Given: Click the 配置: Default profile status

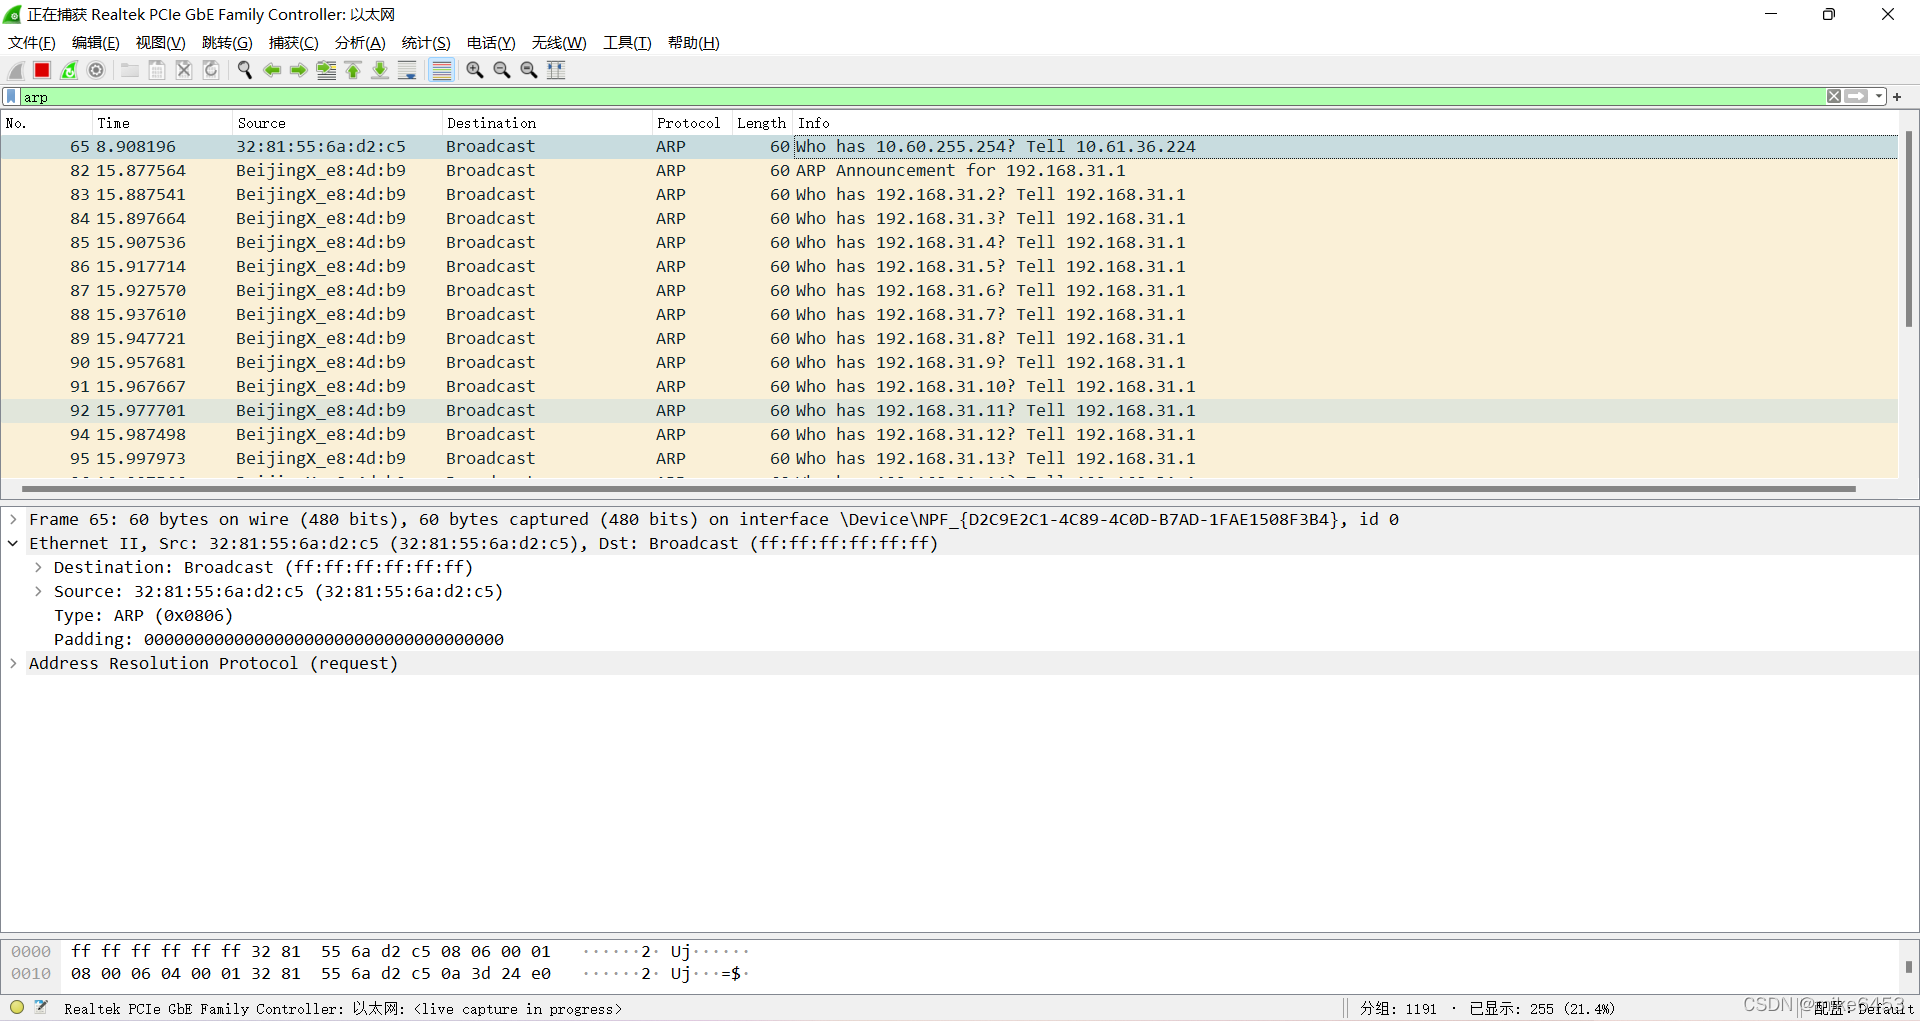Looking at the screenshot, I should tap(1863, 1008).
